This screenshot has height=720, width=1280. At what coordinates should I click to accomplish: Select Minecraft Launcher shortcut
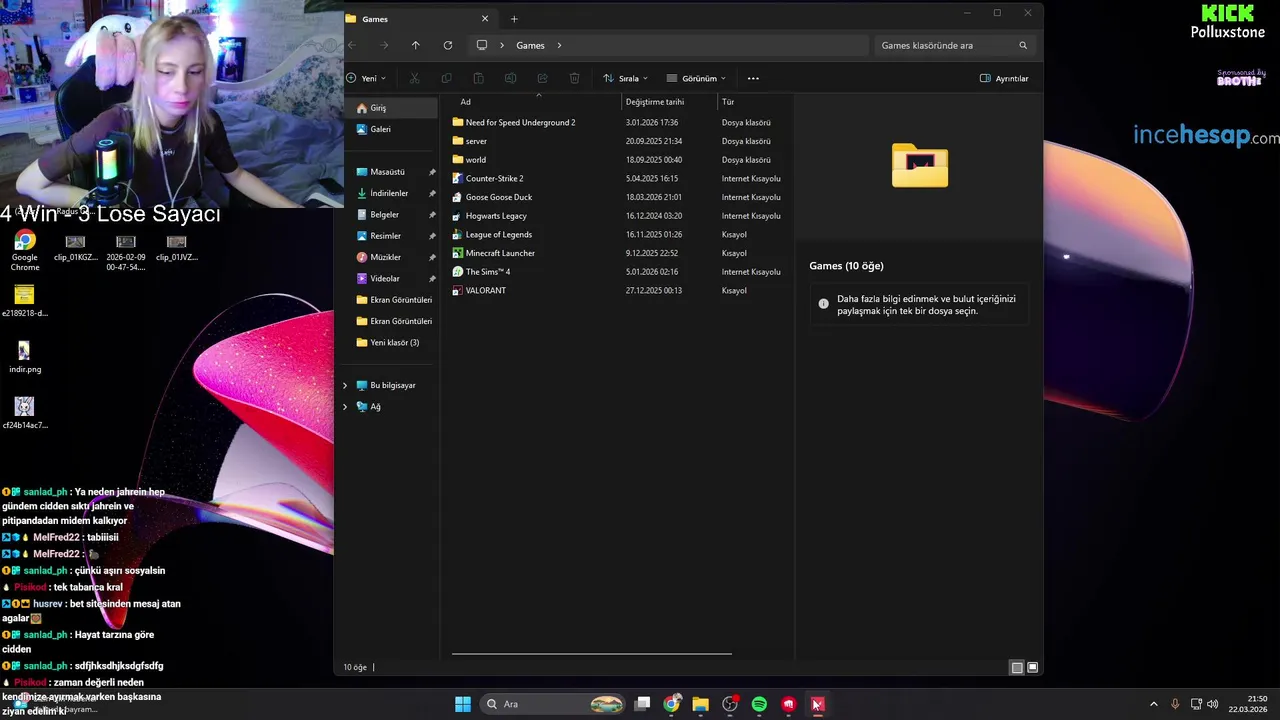tap(618, 253)
